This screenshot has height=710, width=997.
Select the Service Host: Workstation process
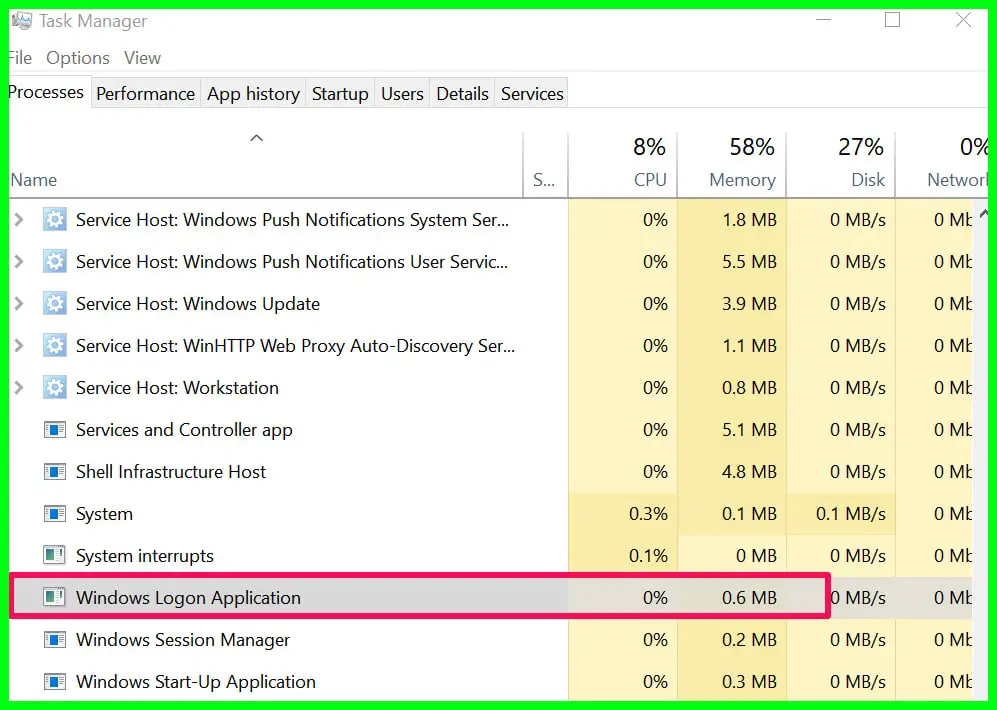pos(490,387)
